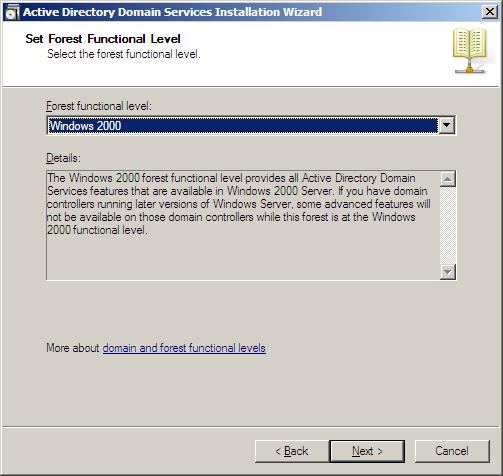Viewport: 503px width, 476px height.
Task: Click the Details scrollbar track
Action: 448,225
